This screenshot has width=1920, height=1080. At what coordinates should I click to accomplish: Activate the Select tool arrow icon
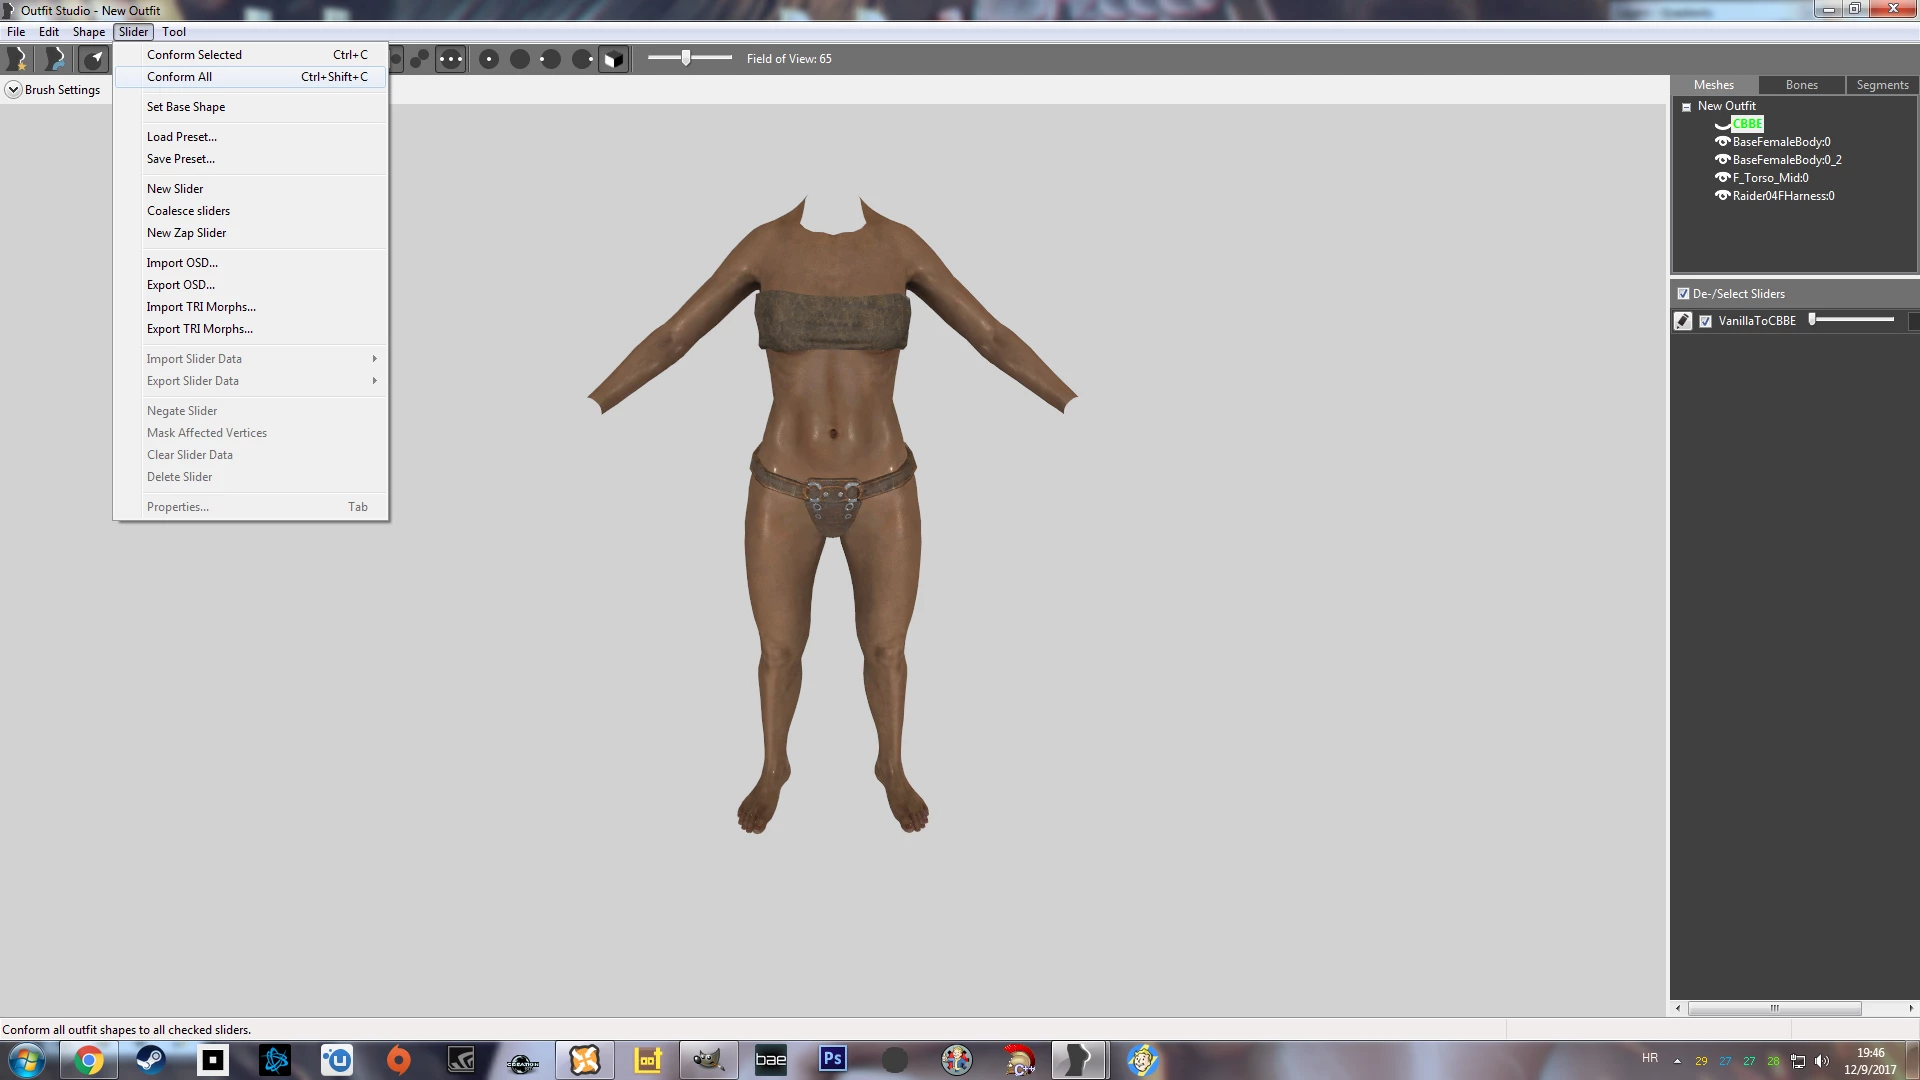click(x=94, y=59)
